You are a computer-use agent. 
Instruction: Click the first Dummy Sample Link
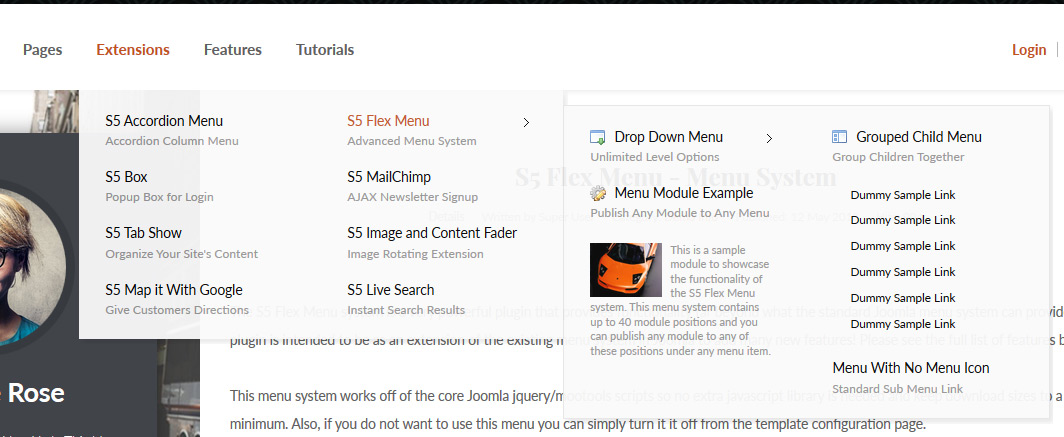coord(902,195)
